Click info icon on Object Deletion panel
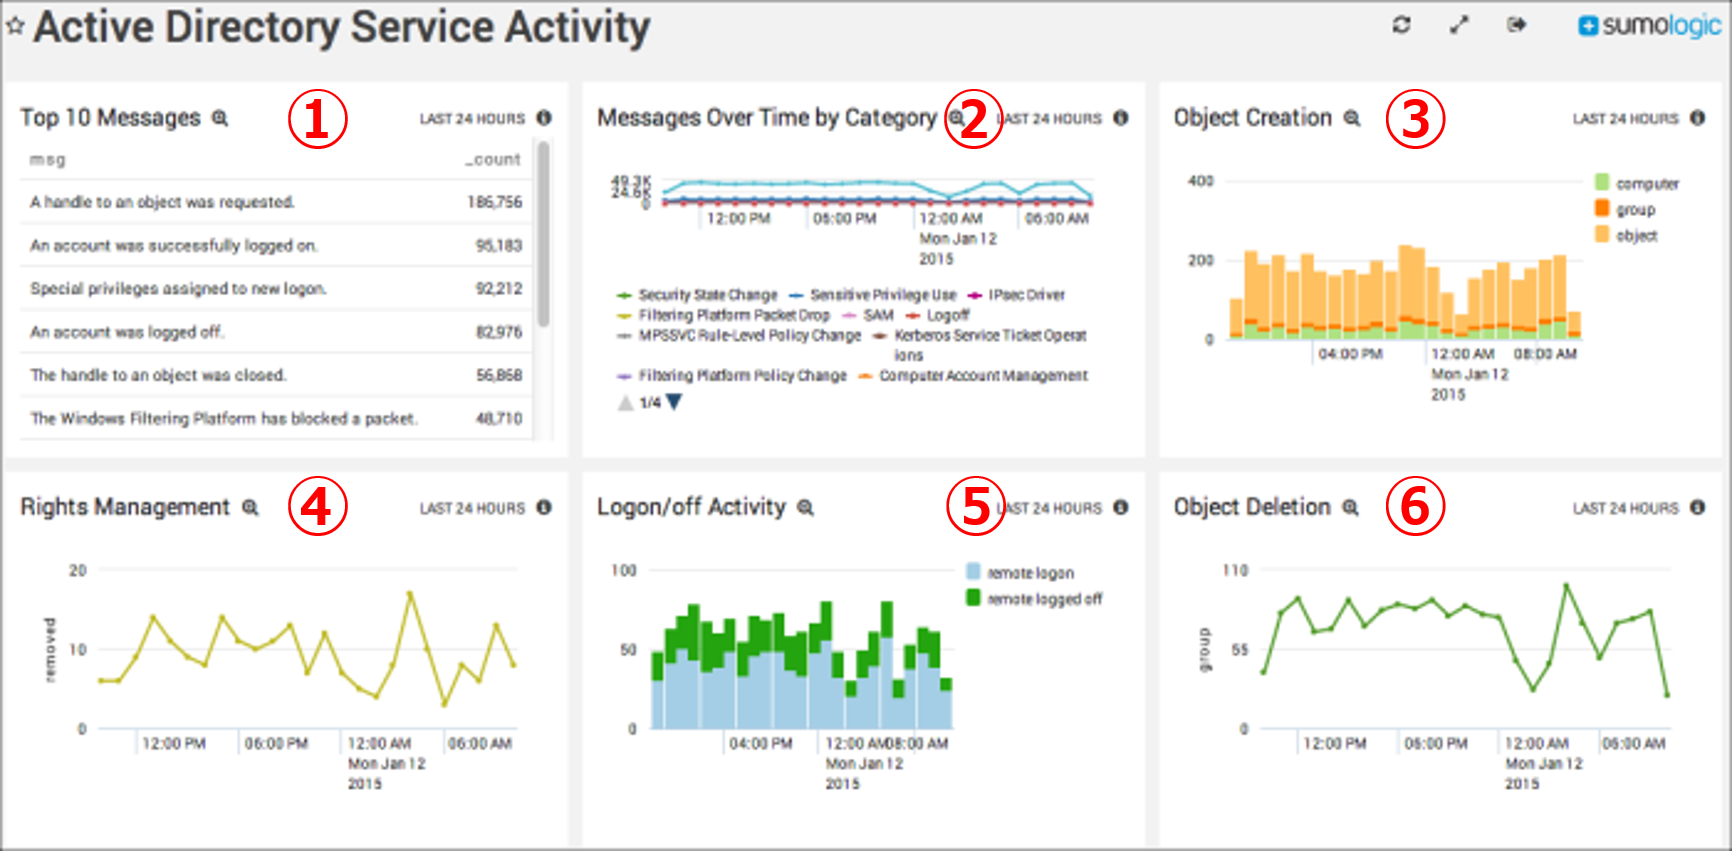This screenshot has height=851, width=1732. pos(1698,508)
